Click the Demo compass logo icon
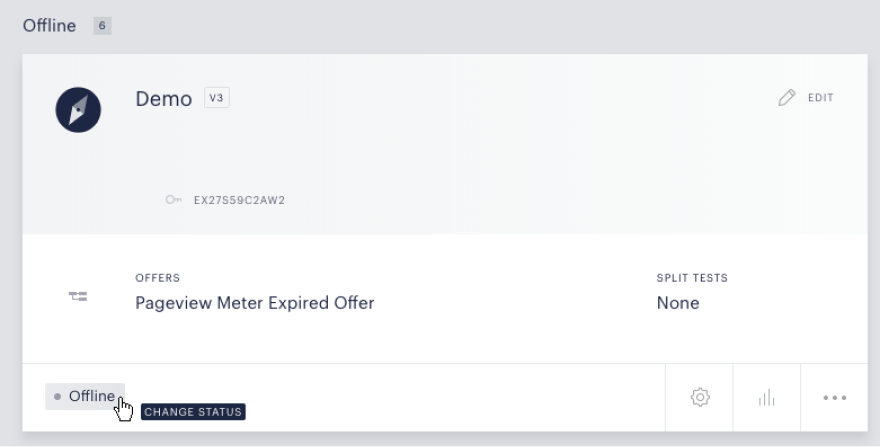 [78, 110]
